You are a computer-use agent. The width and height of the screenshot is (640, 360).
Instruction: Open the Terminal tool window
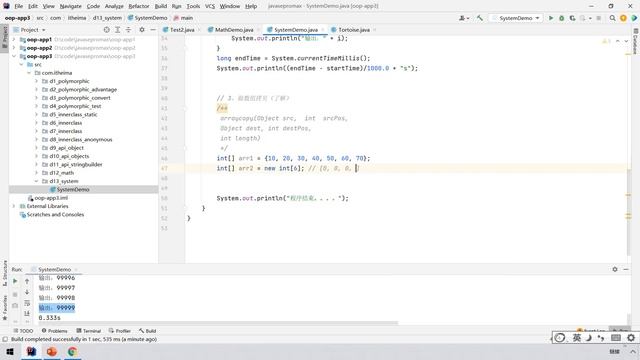coord(89,331)
